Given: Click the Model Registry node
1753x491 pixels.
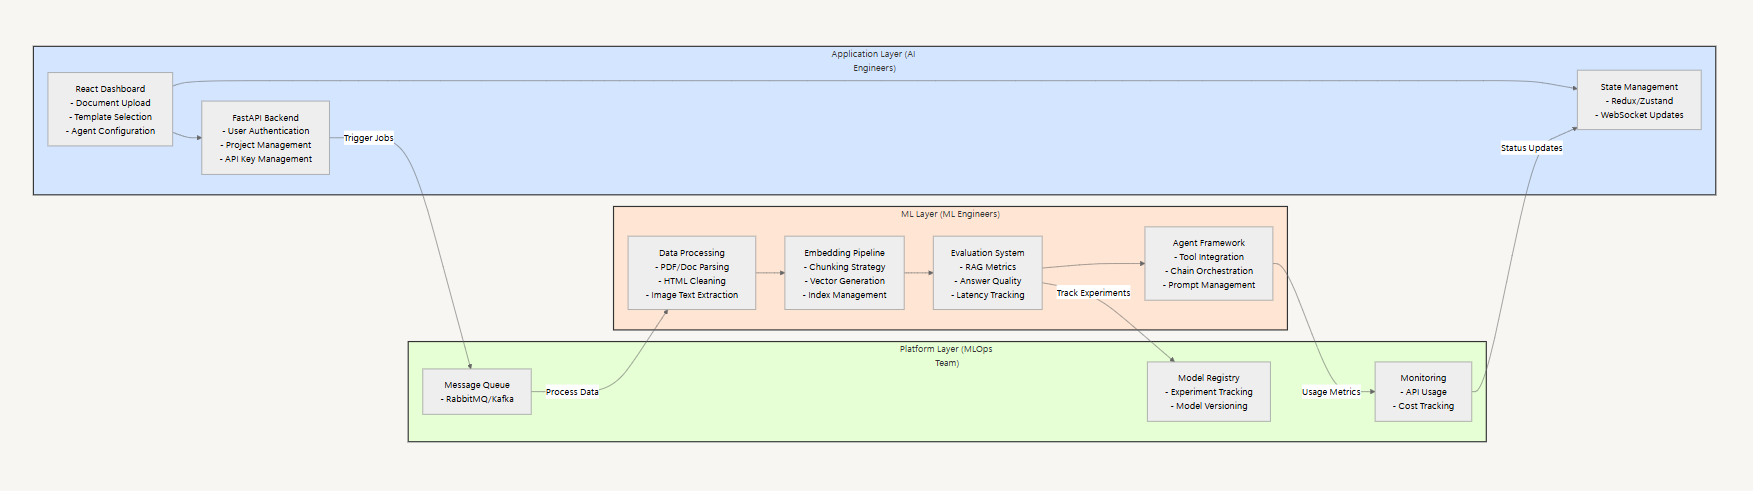Looking at the screenshot, I should pos(1208,392).
